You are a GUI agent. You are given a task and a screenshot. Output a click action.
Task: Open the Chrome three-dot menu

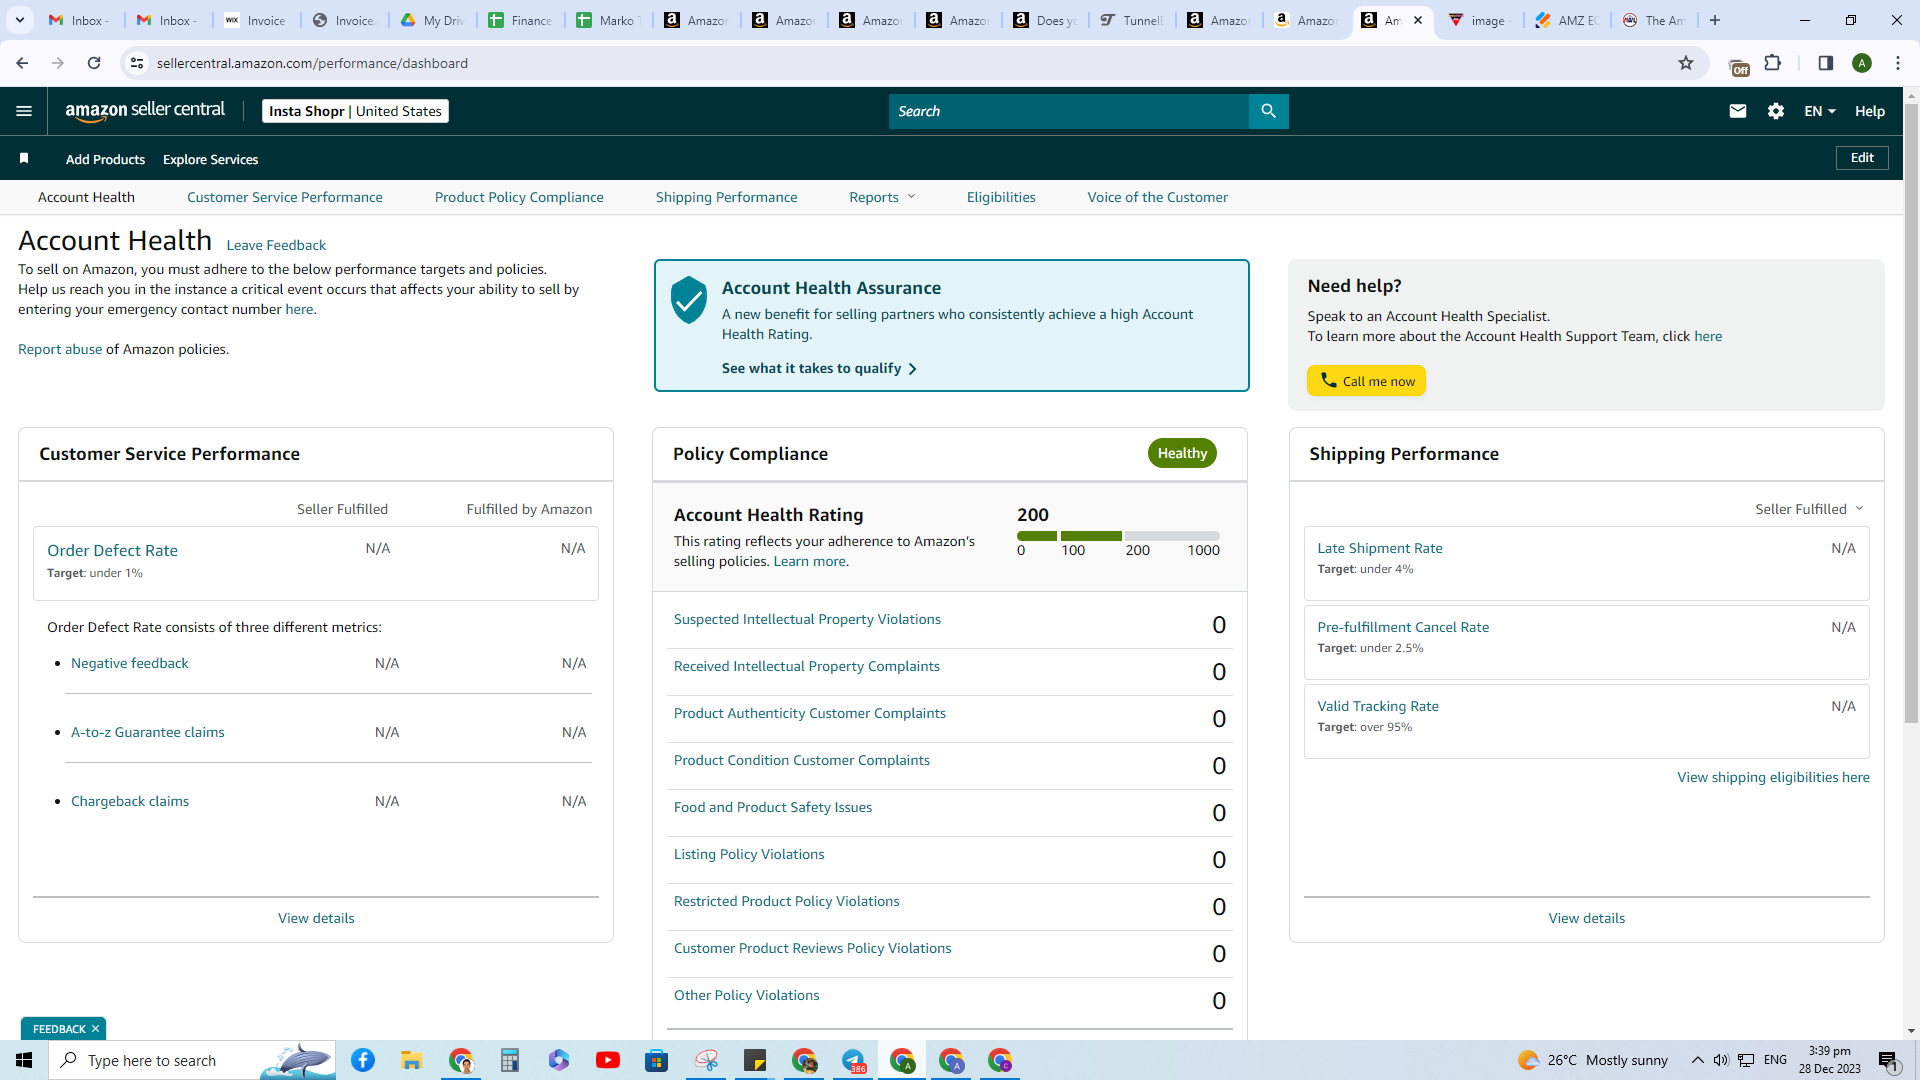pyautogui.click(x=1898, y=63)
